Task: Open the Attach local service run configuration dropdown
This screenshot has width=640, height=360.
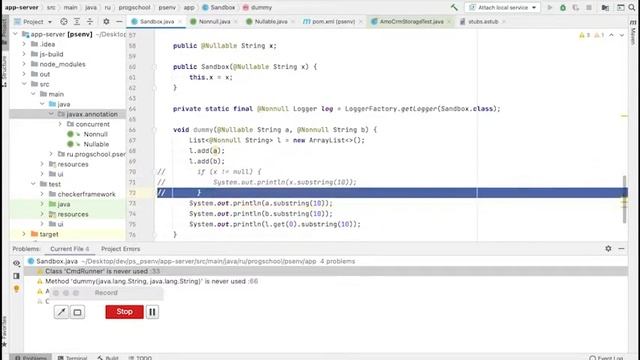Action: pos(502,7)
